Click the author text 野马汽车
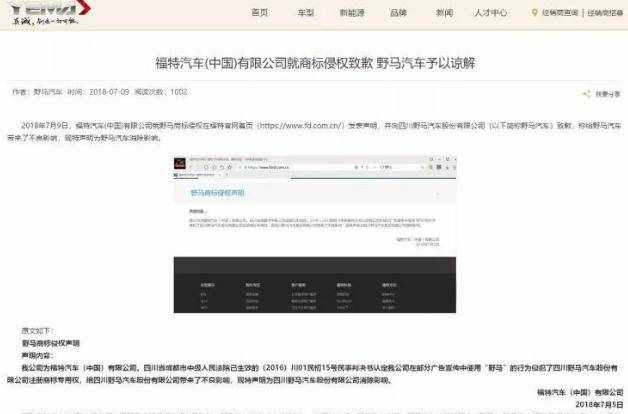Image resolution: width=628 pixels, height=414 pixels. (48, 92)
